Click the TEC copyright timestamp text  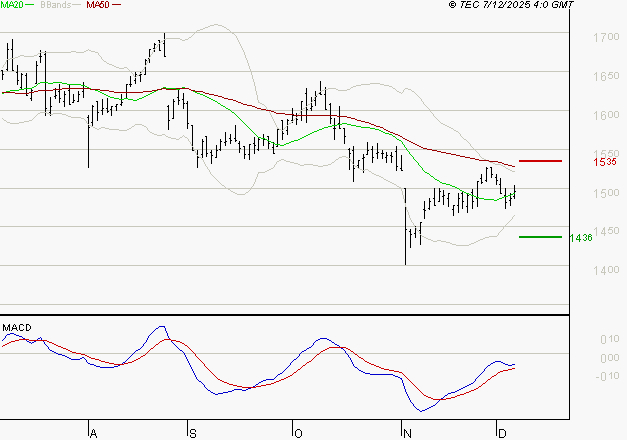(x=511, y=5)
